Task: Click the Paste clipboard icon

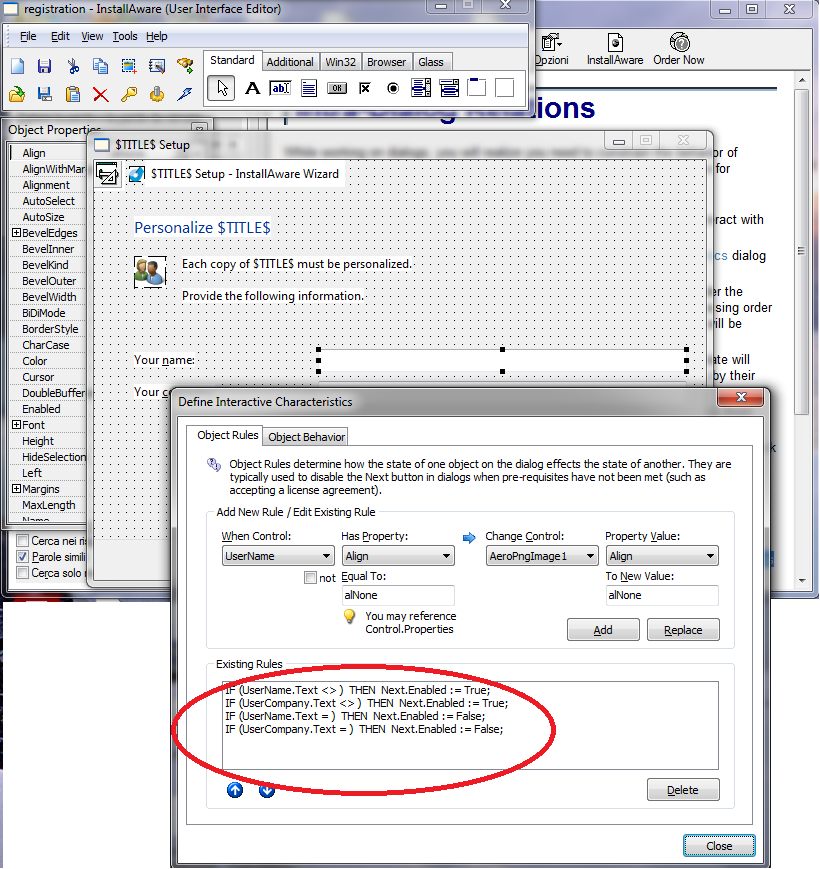Action: tap(73, 94)
